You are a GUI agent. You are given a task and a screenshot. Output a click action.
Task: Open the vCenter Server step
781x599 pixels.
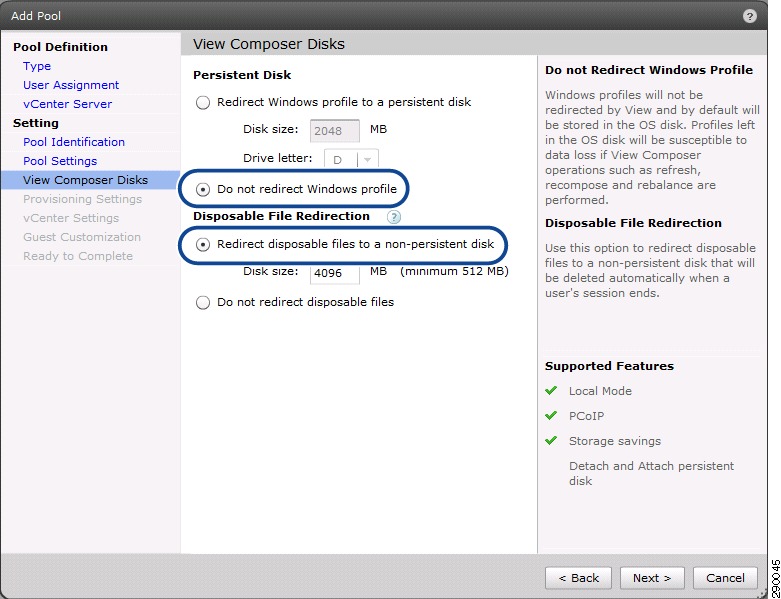tap(68, 104)
